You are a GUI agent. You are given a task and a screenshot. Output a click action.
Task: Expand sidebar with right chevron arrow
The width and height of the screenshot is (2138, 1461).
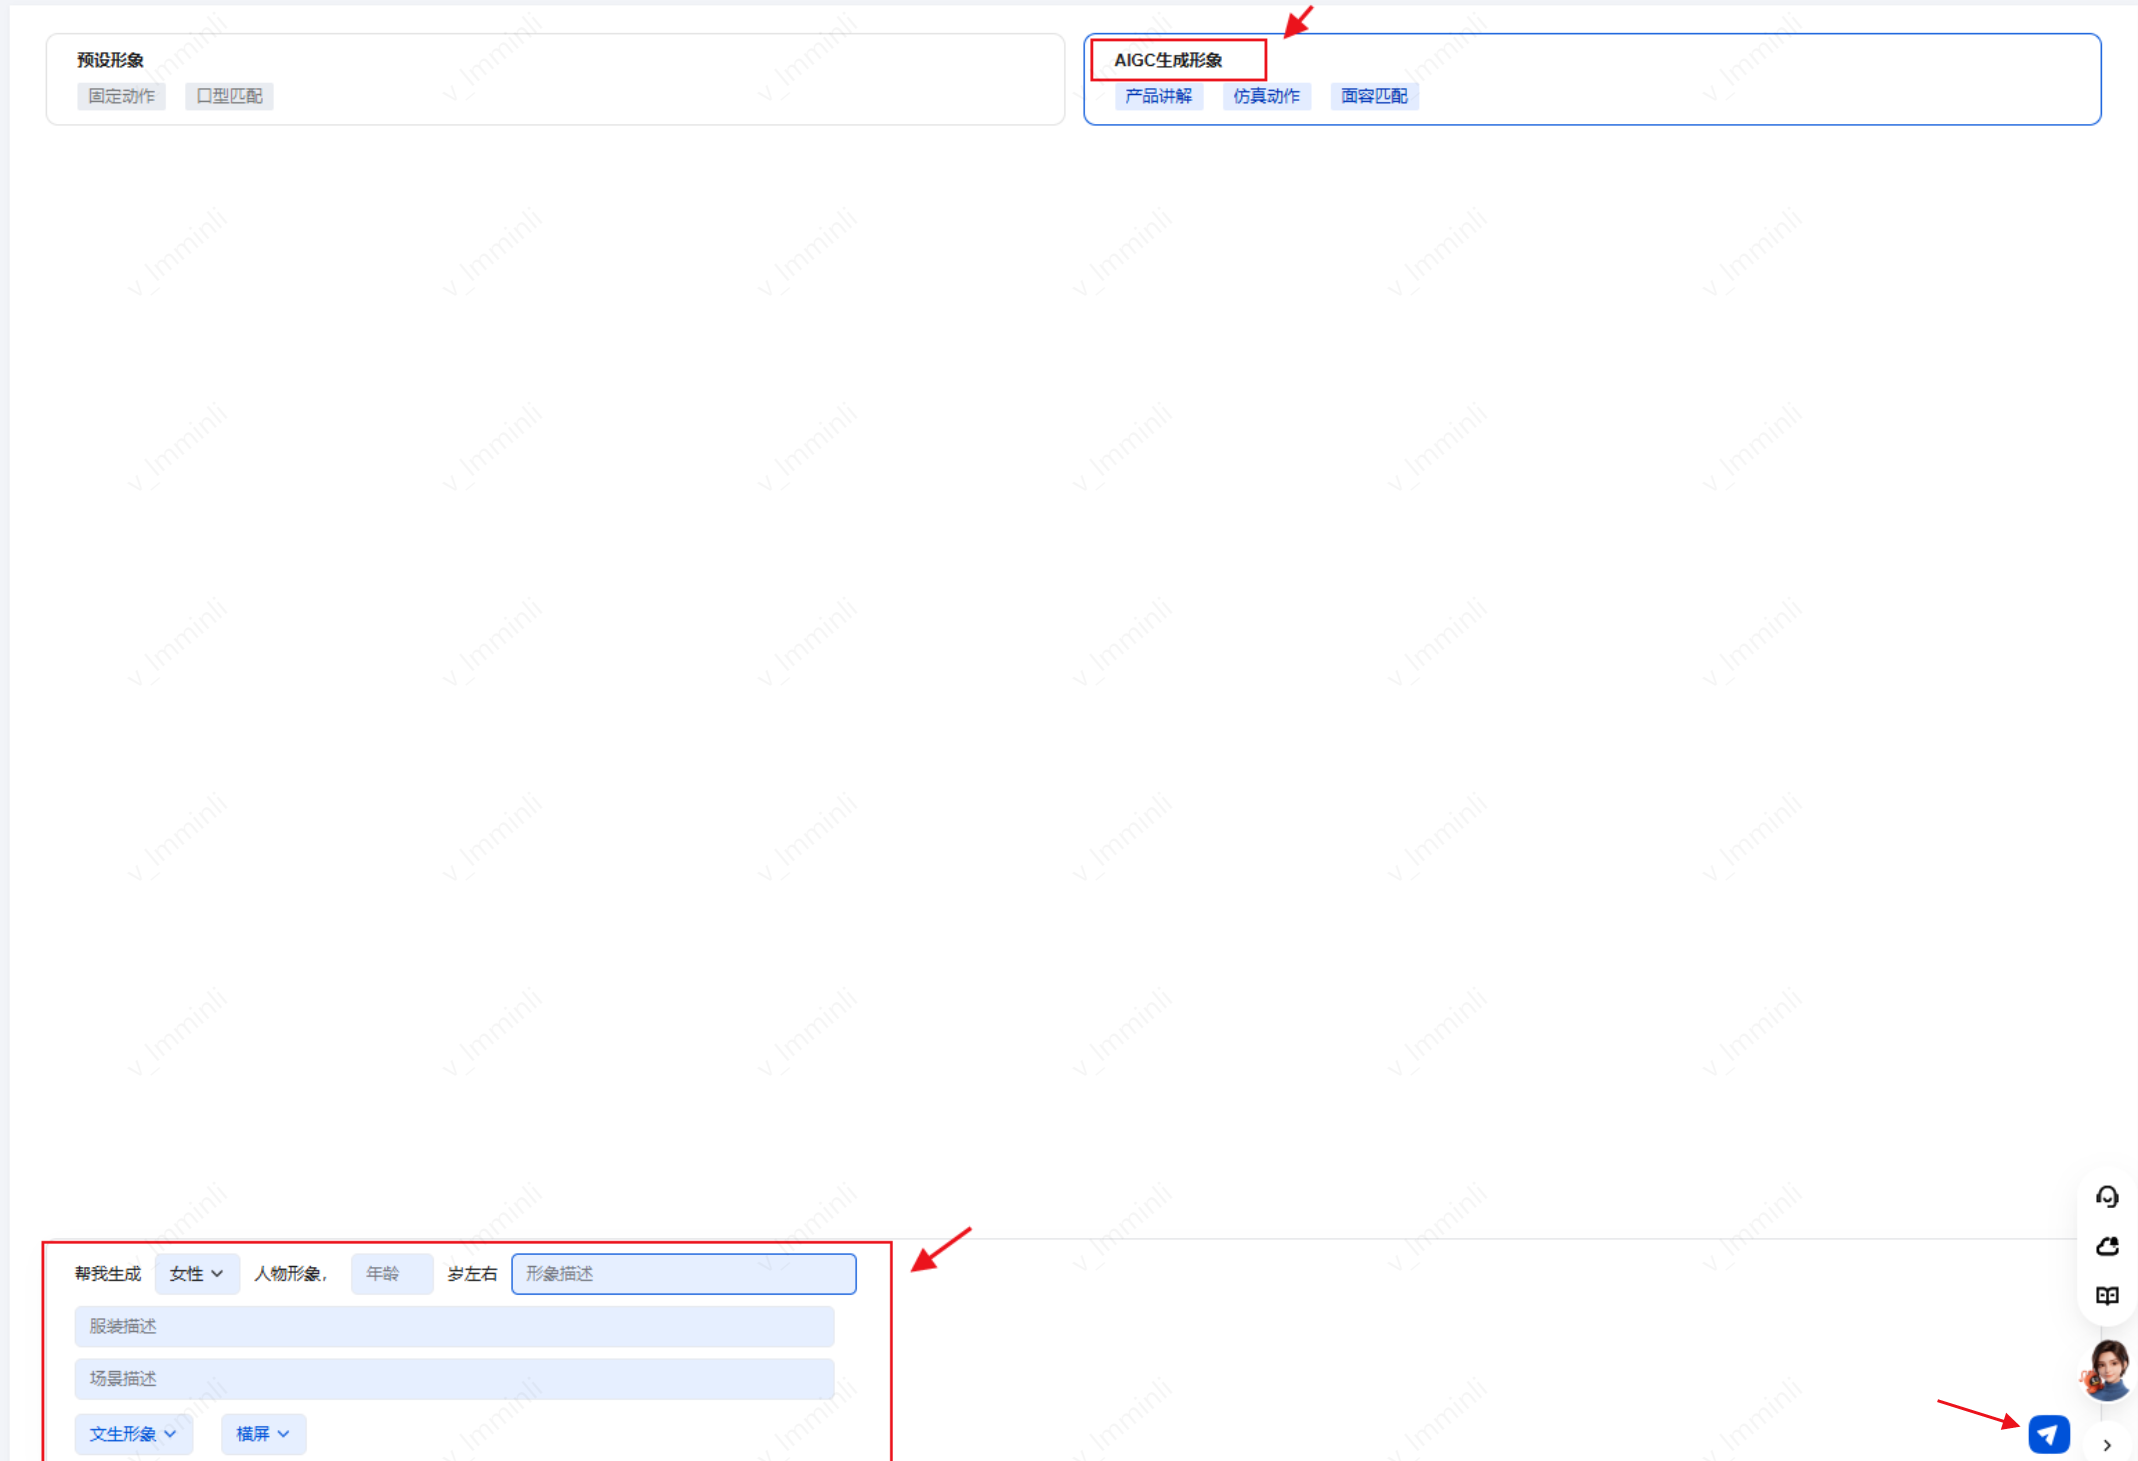2107,1445
